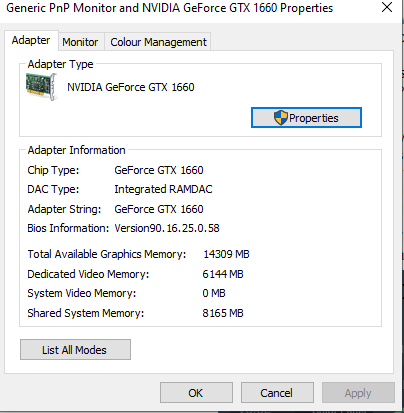Image resolution: width=404 pixels, height=413 pixels.
Task: Cancel the properties dialog
Action: 277,393
